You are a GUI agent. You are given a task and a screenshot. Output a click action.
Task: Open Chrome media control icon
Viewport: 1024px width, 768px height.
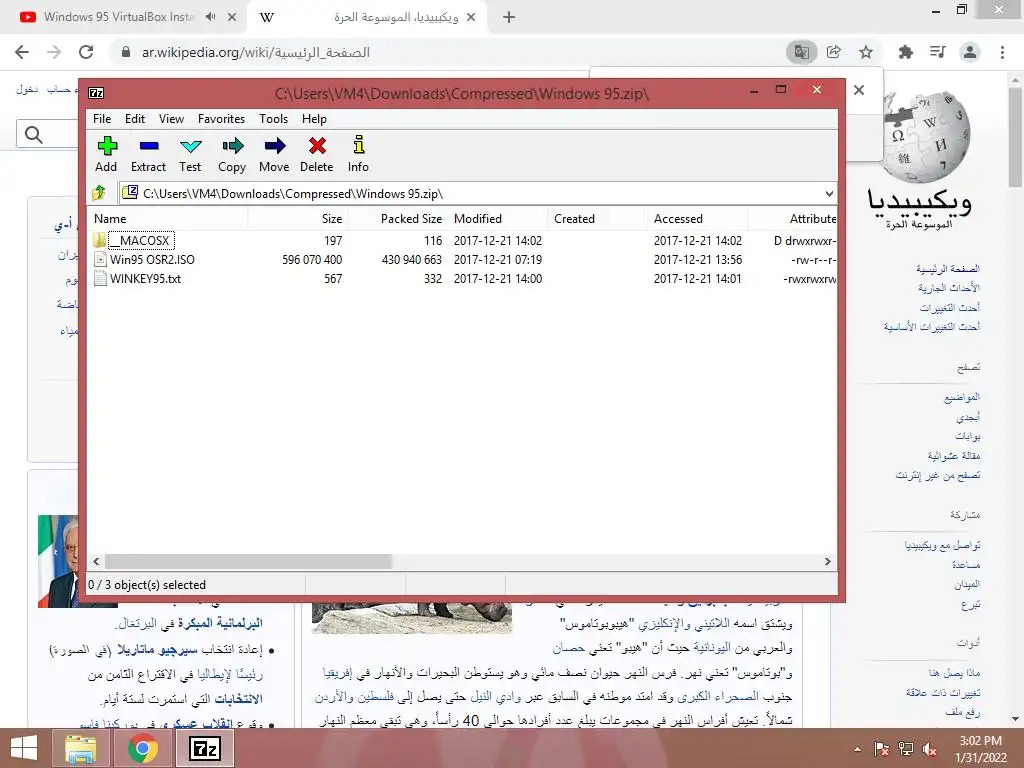click(x=938, y=52)
